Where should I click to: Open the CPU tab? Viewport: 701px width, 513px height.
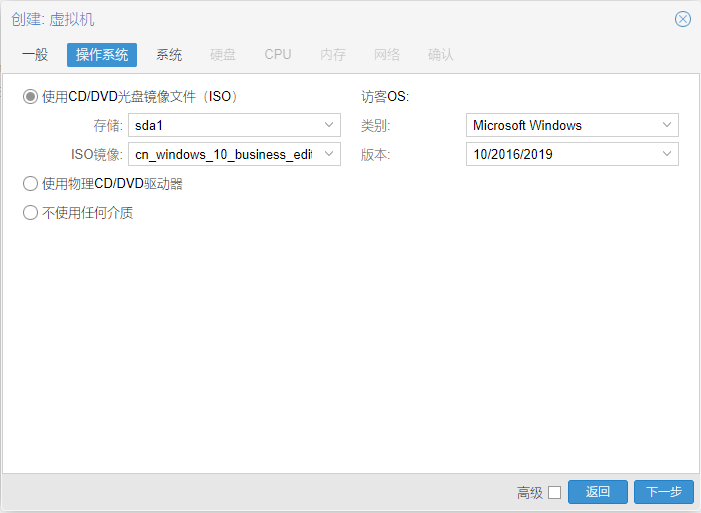(x=278, y=55)
